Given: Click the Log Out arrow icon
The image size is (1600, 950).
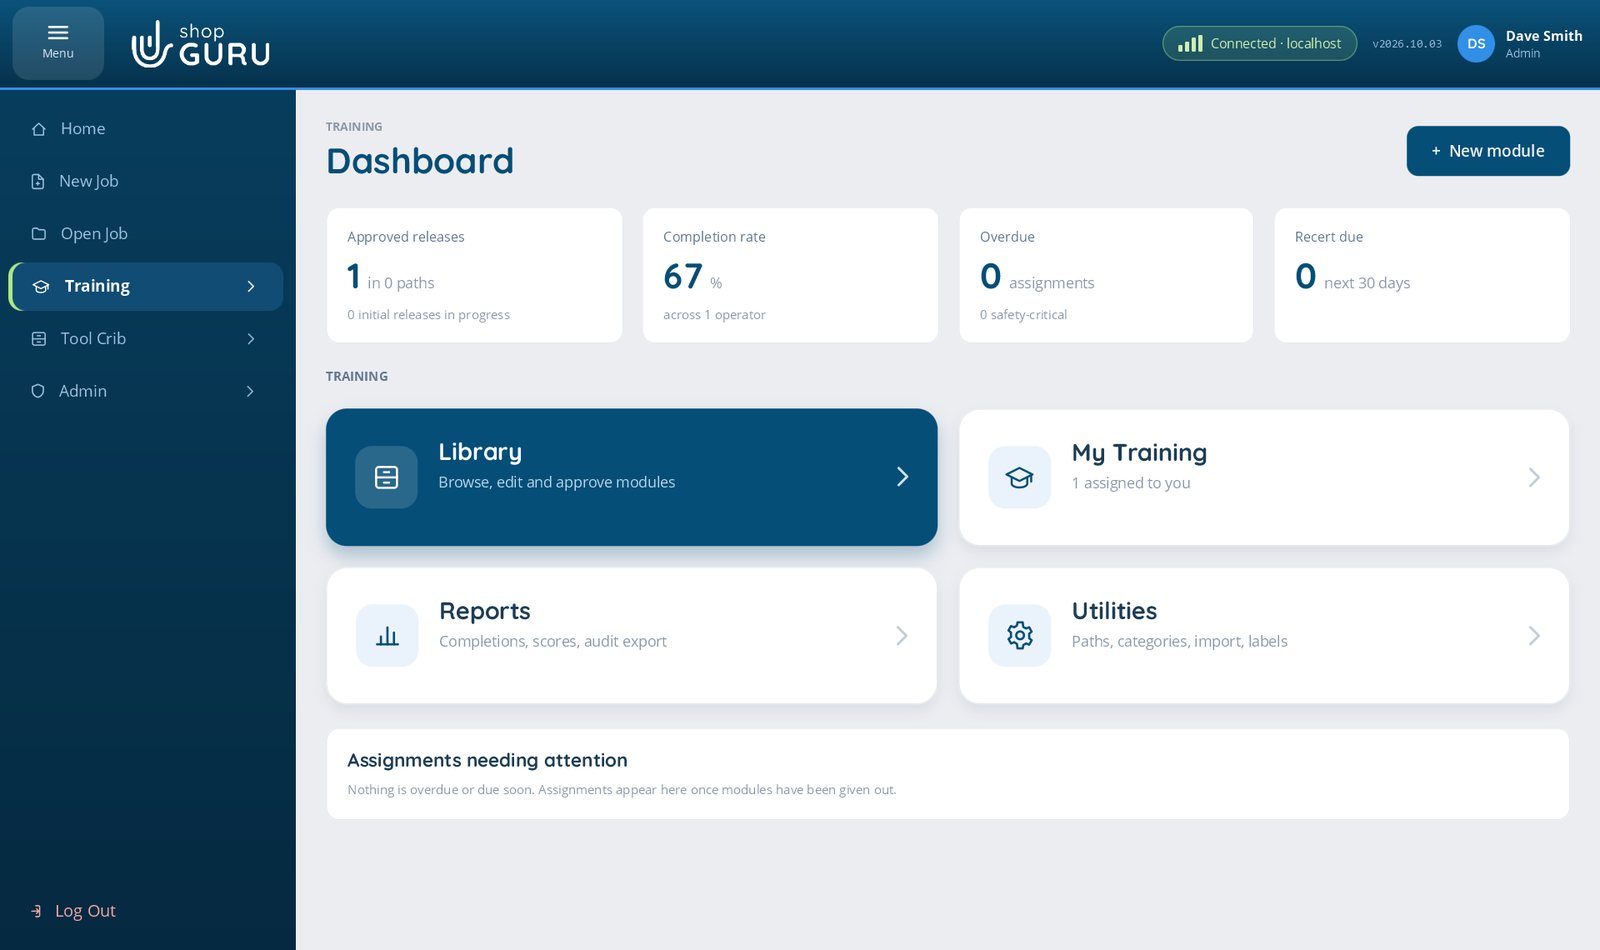Looking at the screenshot, I should pyautogui.click(x=37, y=911).
